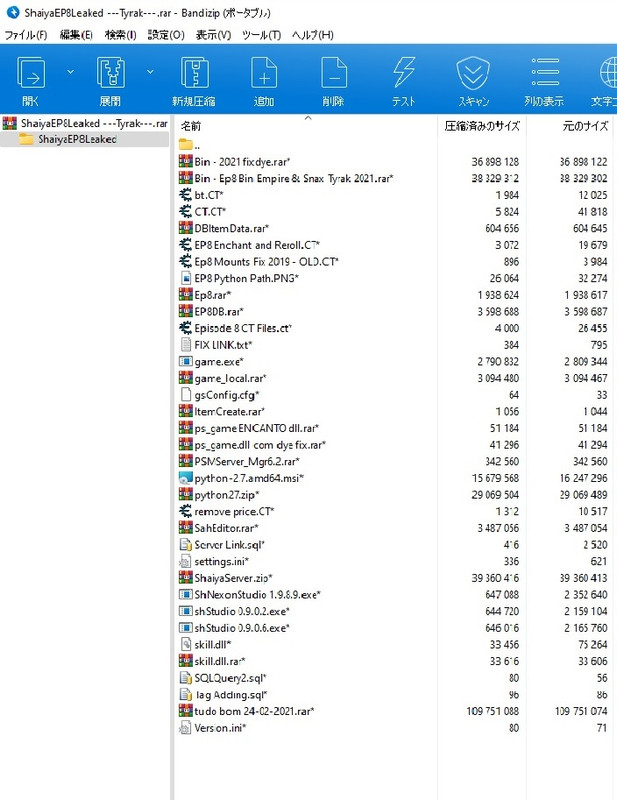The height and width of the screenshot is (800, 617).
Task: Open the ツール(T) menu
Action: click(261, 35)
